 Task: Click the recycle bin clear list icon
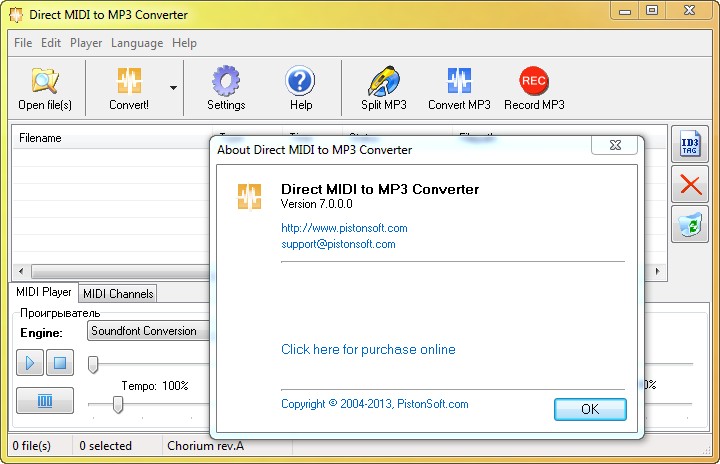click(690, 225)
